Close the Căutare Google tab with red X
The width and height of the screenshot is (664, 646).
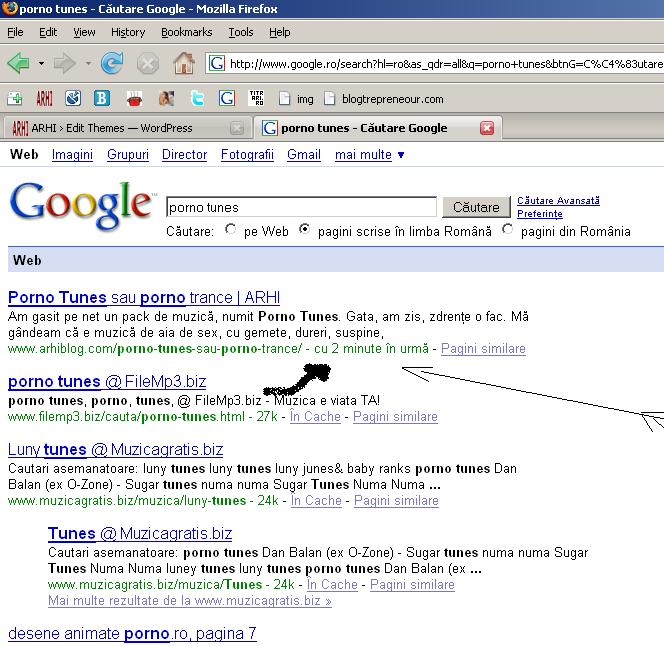click(487, 128)
